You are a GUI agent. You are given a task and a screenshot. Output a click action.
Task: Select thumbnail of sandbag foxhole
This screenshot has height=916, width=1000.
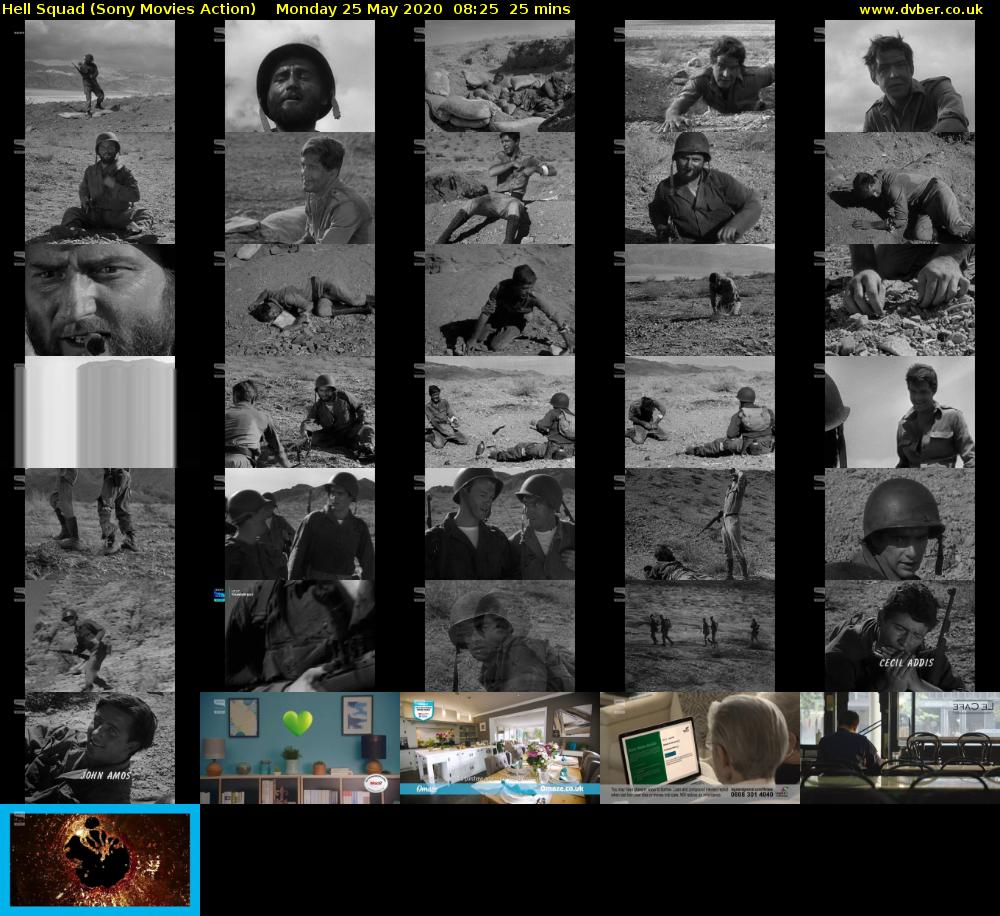tap(500, 76)
